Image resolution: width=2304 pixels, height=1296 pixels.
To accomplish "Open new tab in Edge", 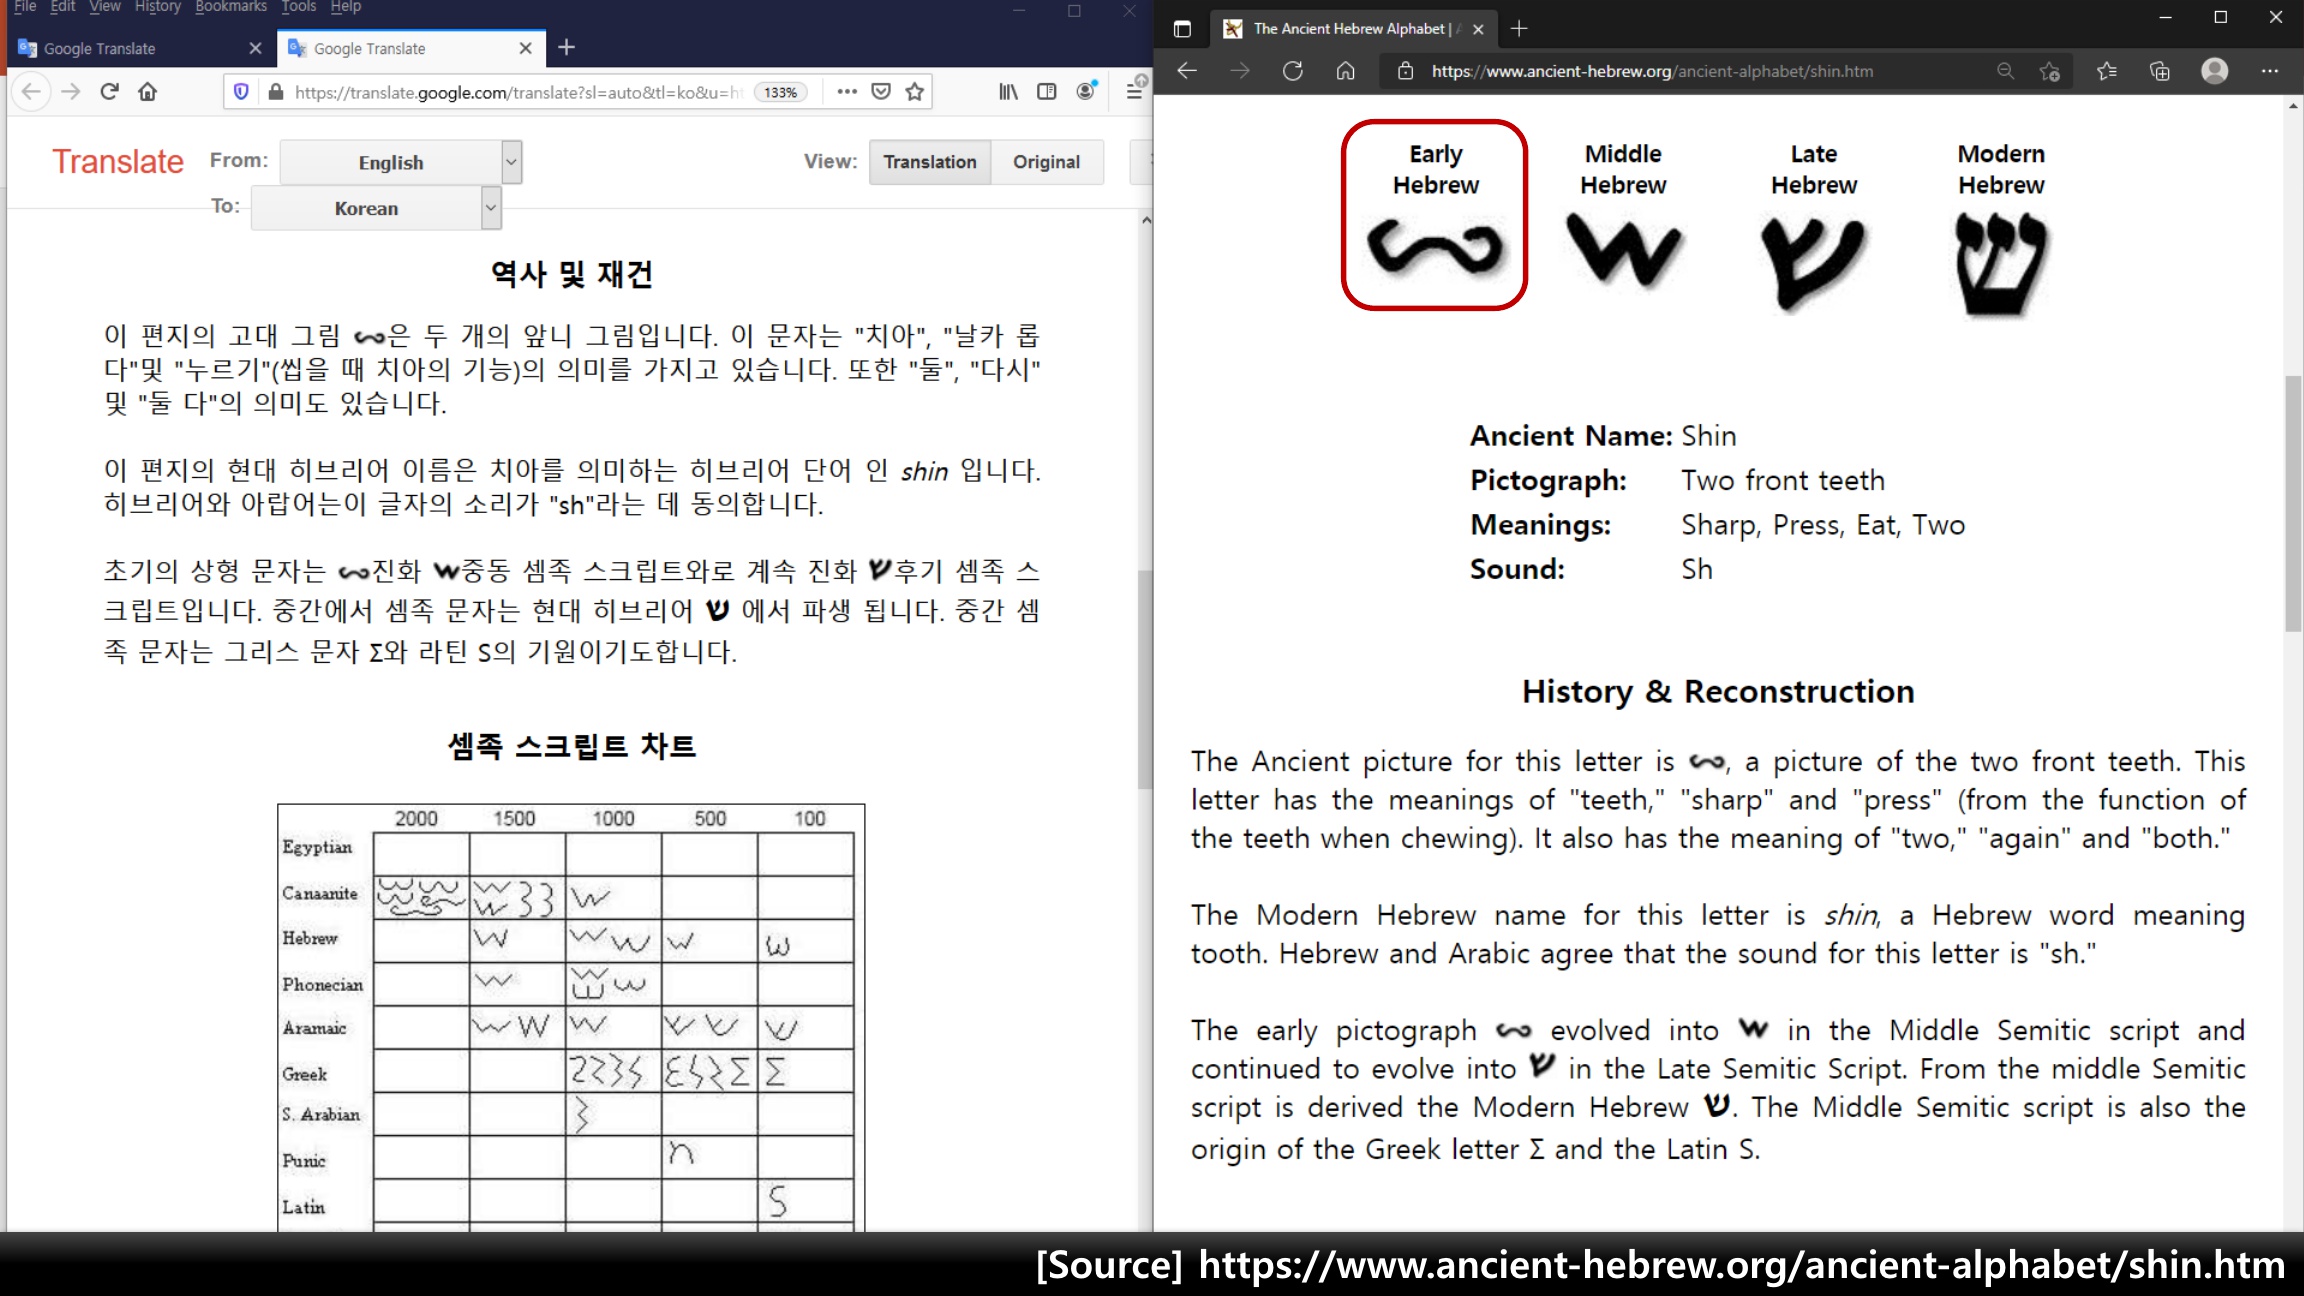I will click(1519, 29).
